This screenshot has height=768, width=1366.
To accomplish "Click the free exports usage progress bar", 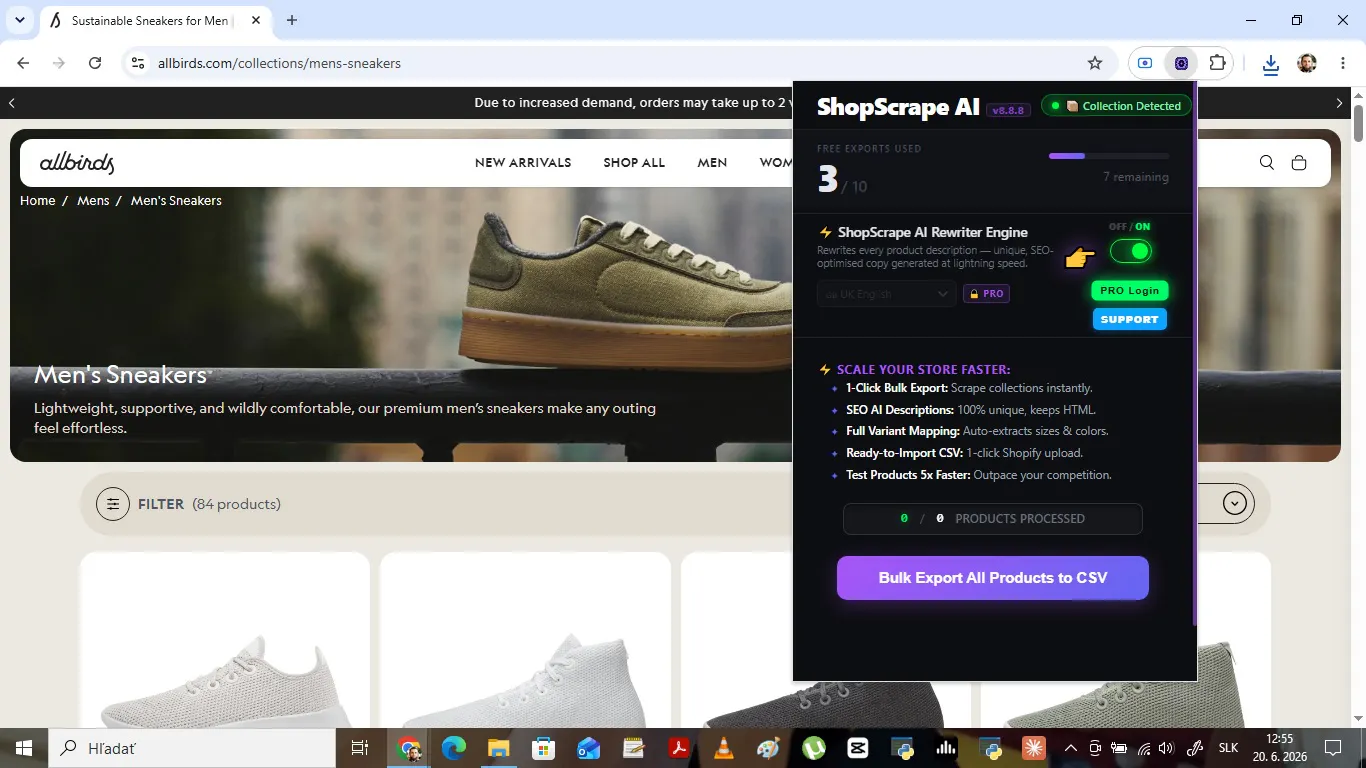I will pos(1109,156).
